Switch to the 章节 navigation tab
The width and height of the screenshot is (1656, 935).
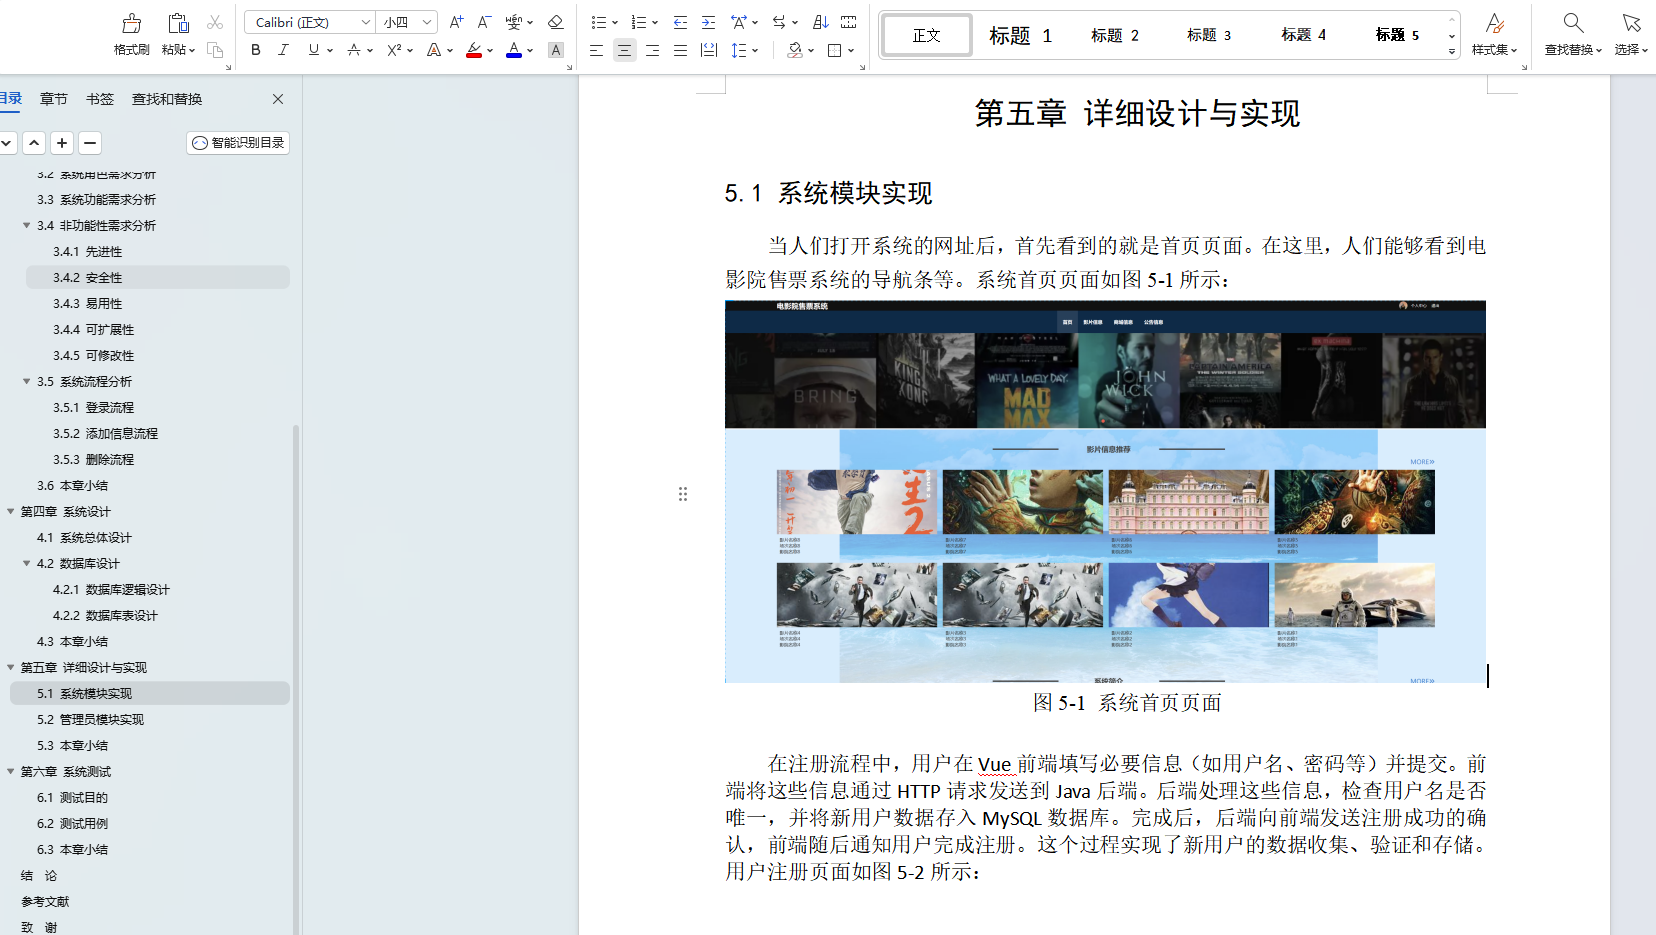[54, 99]
